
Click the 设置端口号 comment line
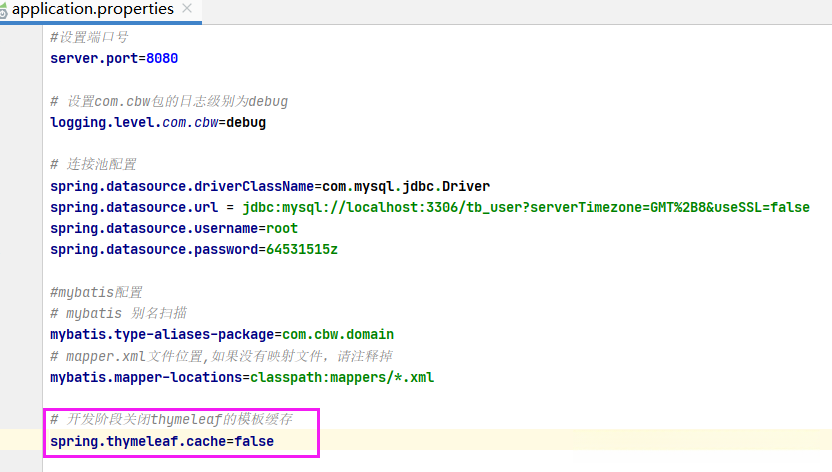tap(89, 38)
